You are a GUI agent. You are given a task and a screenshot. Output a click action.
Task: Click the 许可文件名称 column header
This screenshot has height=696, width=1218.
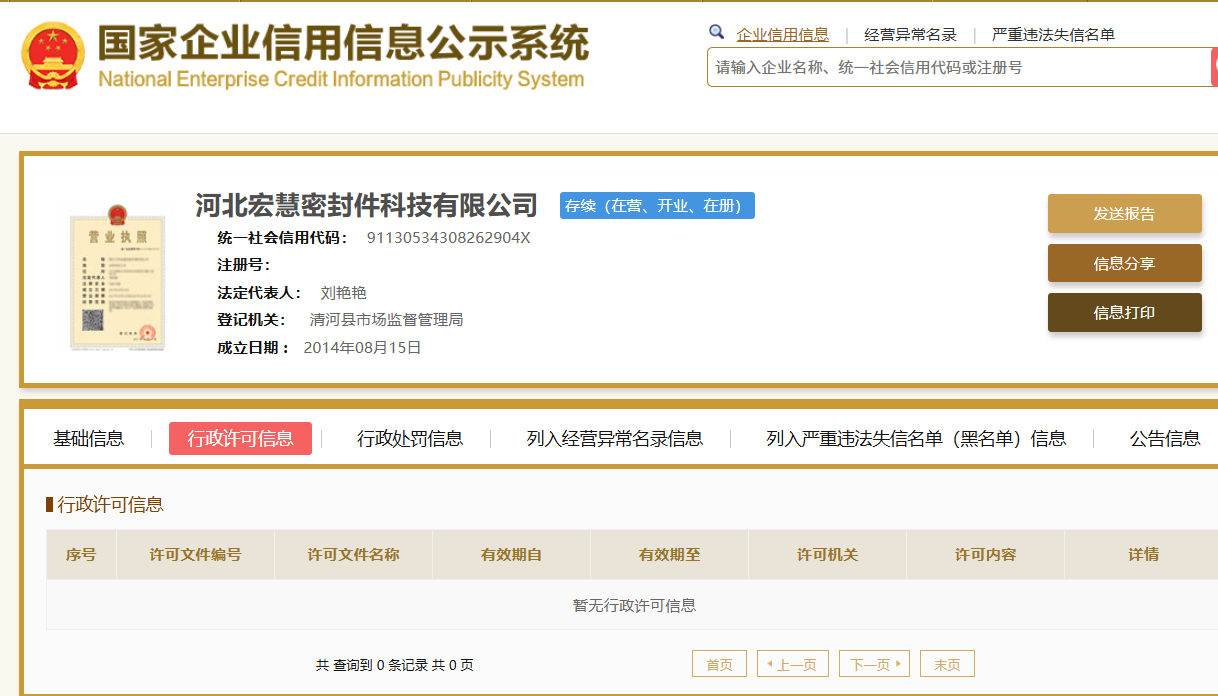tap(353, 554)
